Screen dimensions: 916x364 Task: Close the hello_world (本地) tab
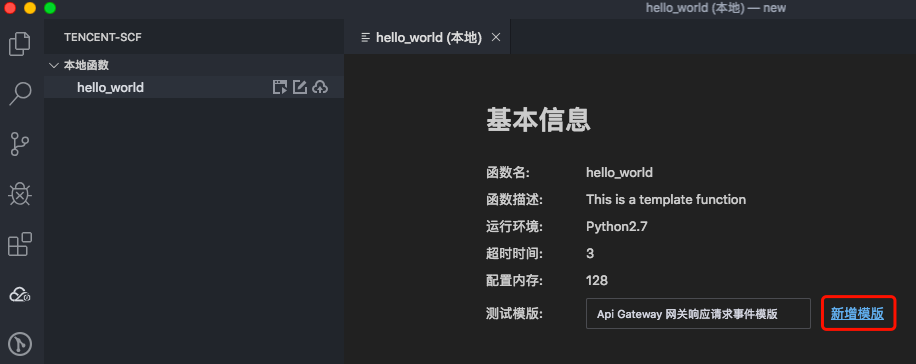[x=496, y=37]
